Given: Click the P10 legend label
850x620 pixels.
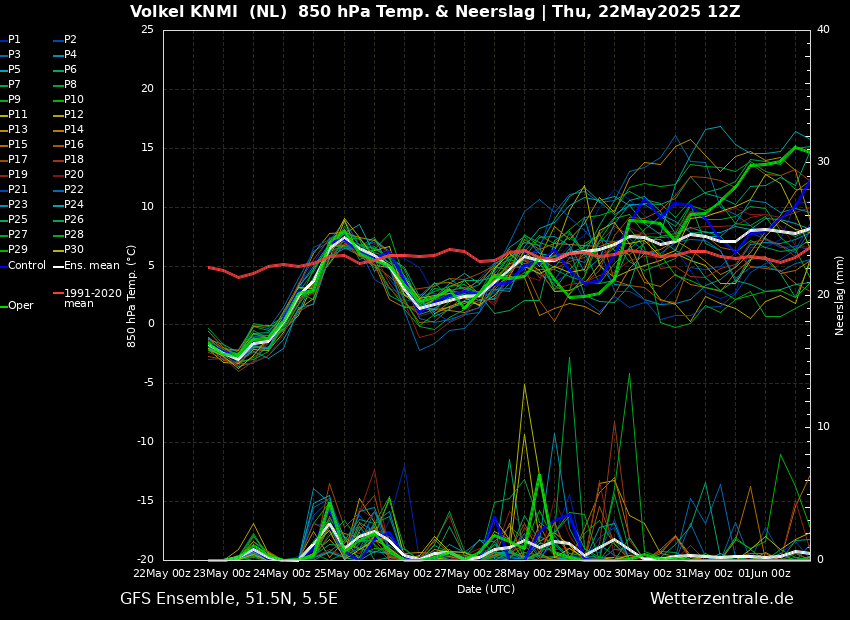Looking at the screenshot, I should pos(74,100).
